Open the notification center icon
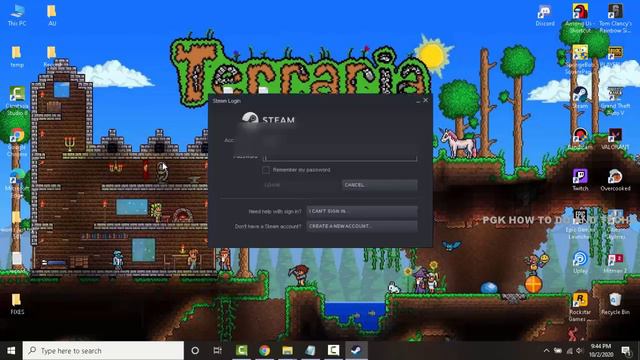 (626, 350)
